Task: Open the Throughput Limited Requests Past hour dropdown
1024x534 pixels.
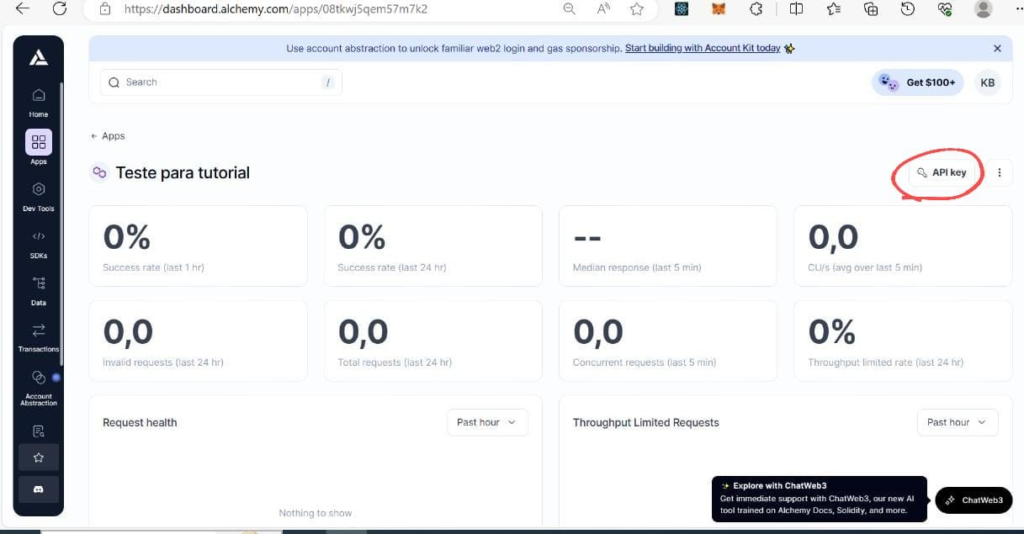Action: (957, 422)
